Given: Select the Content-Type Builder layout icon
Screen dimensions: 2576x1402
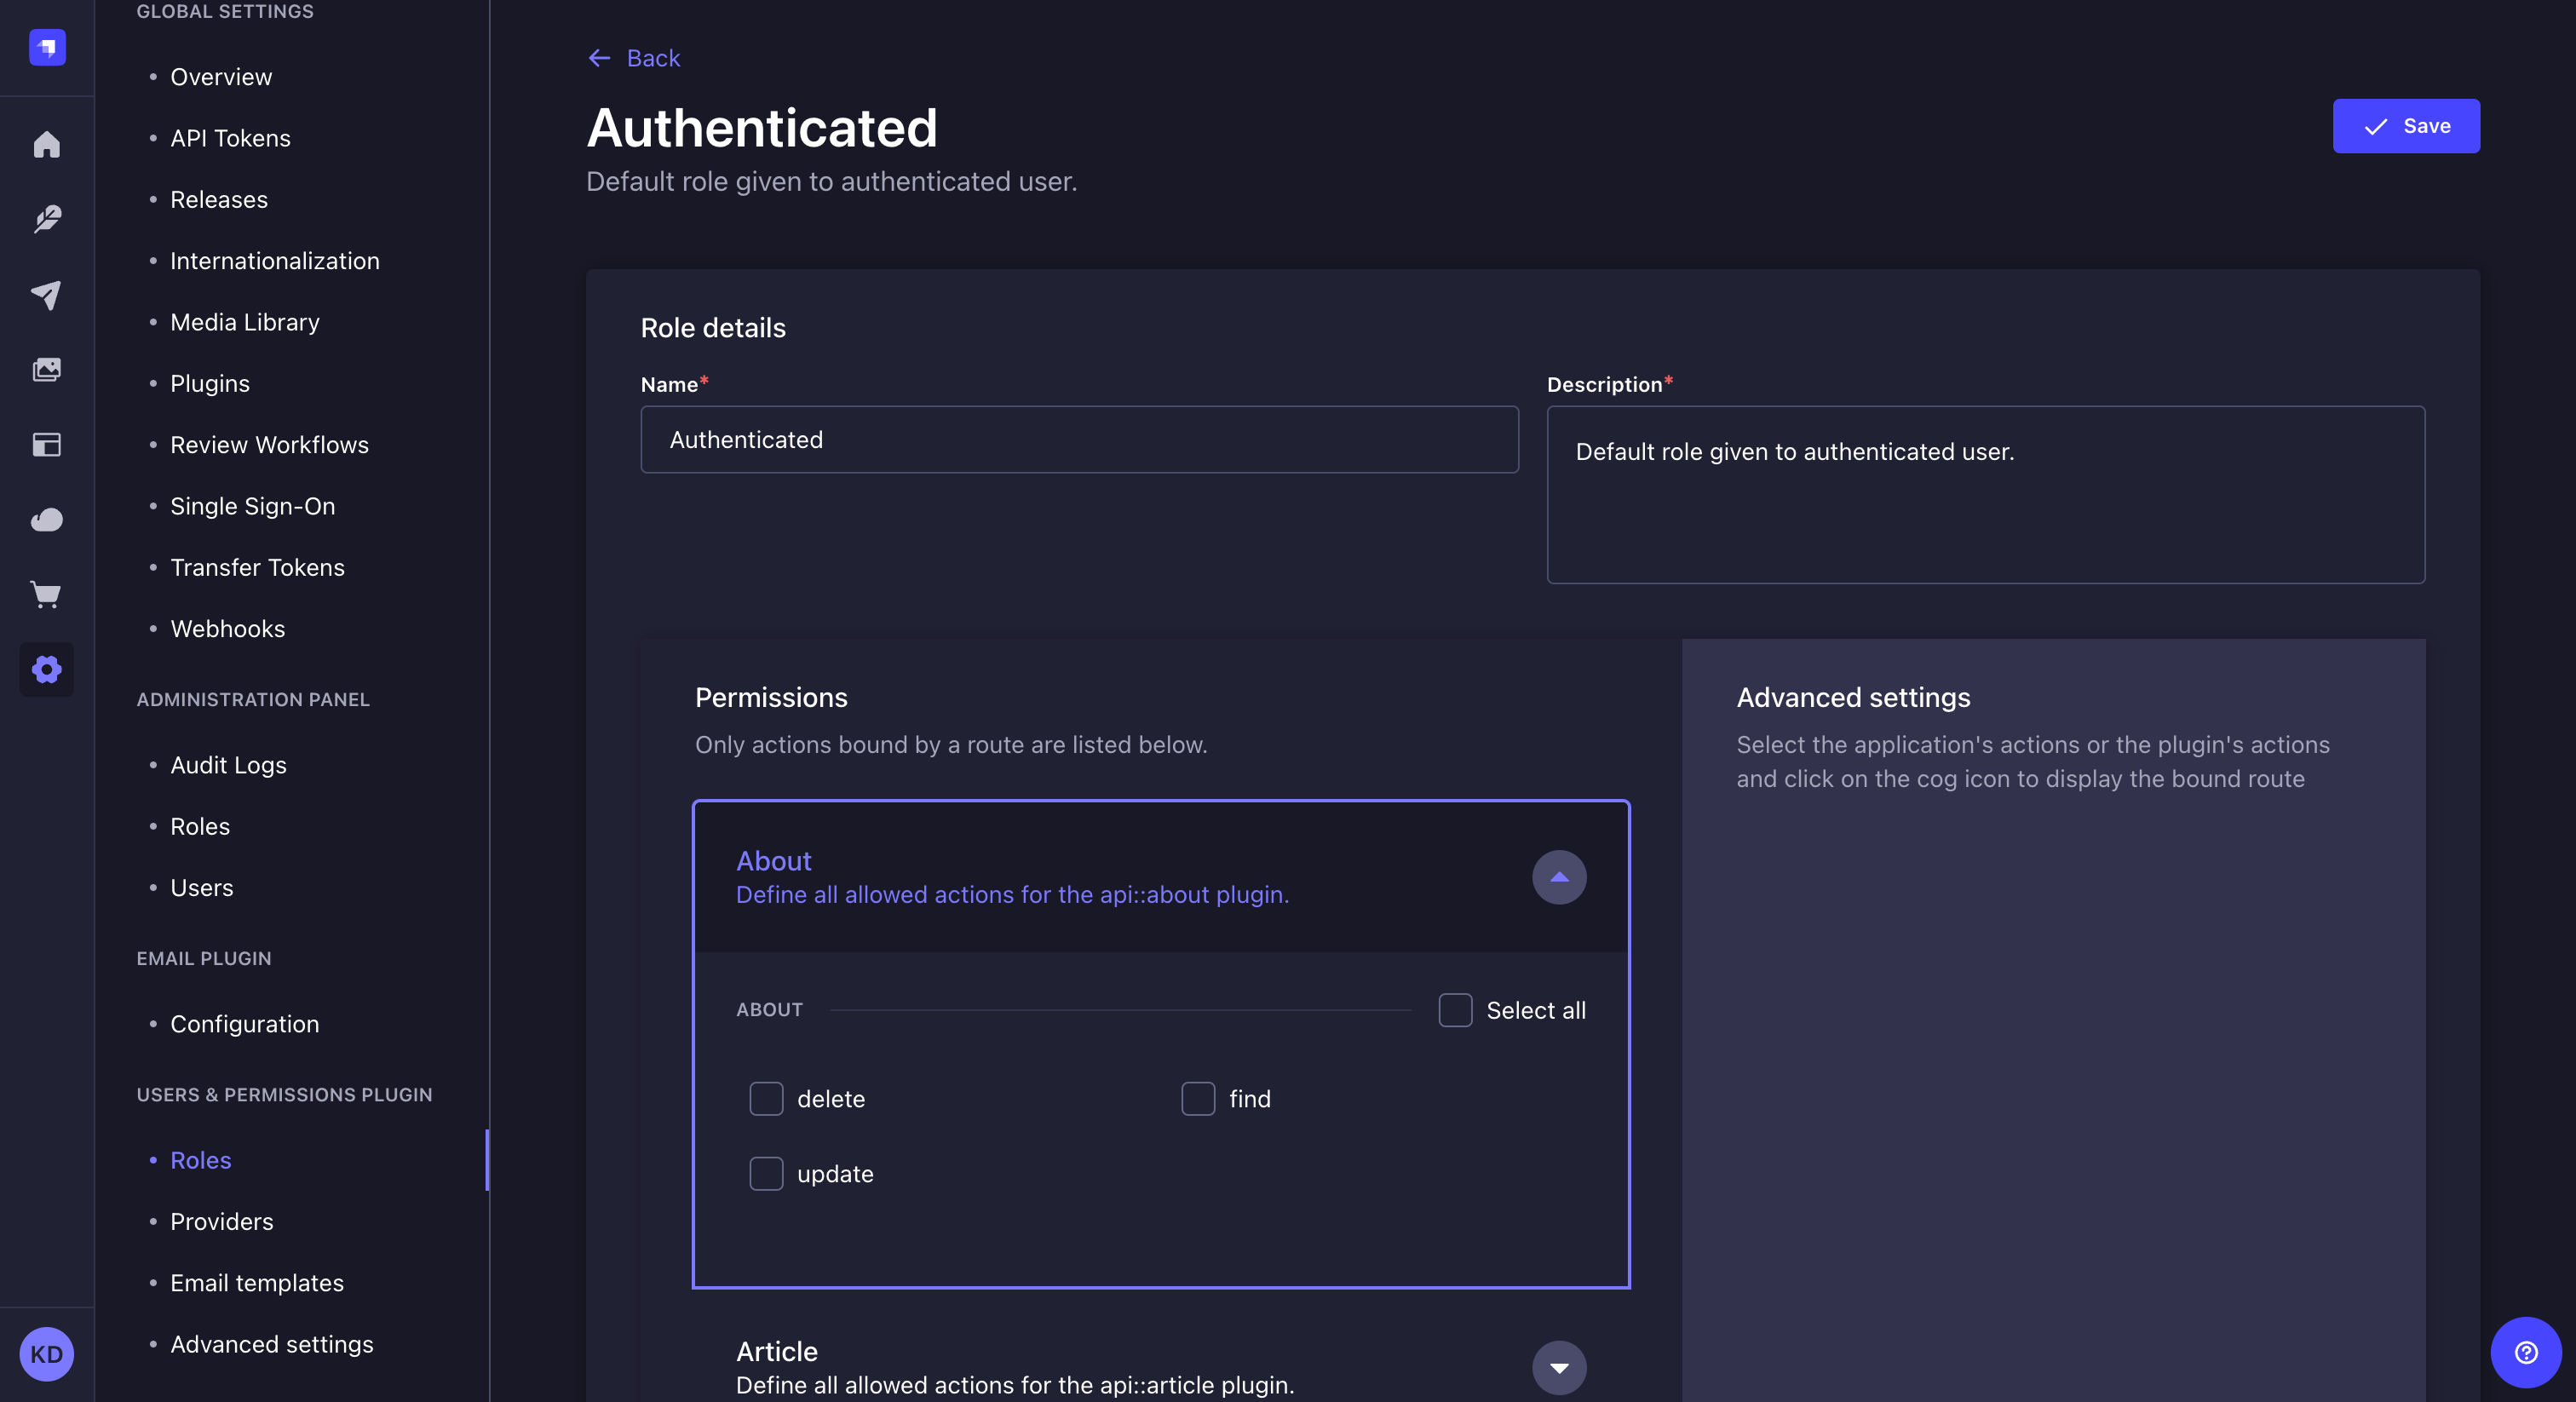Looking at the screenshot, I should click(x=46, y=445).
